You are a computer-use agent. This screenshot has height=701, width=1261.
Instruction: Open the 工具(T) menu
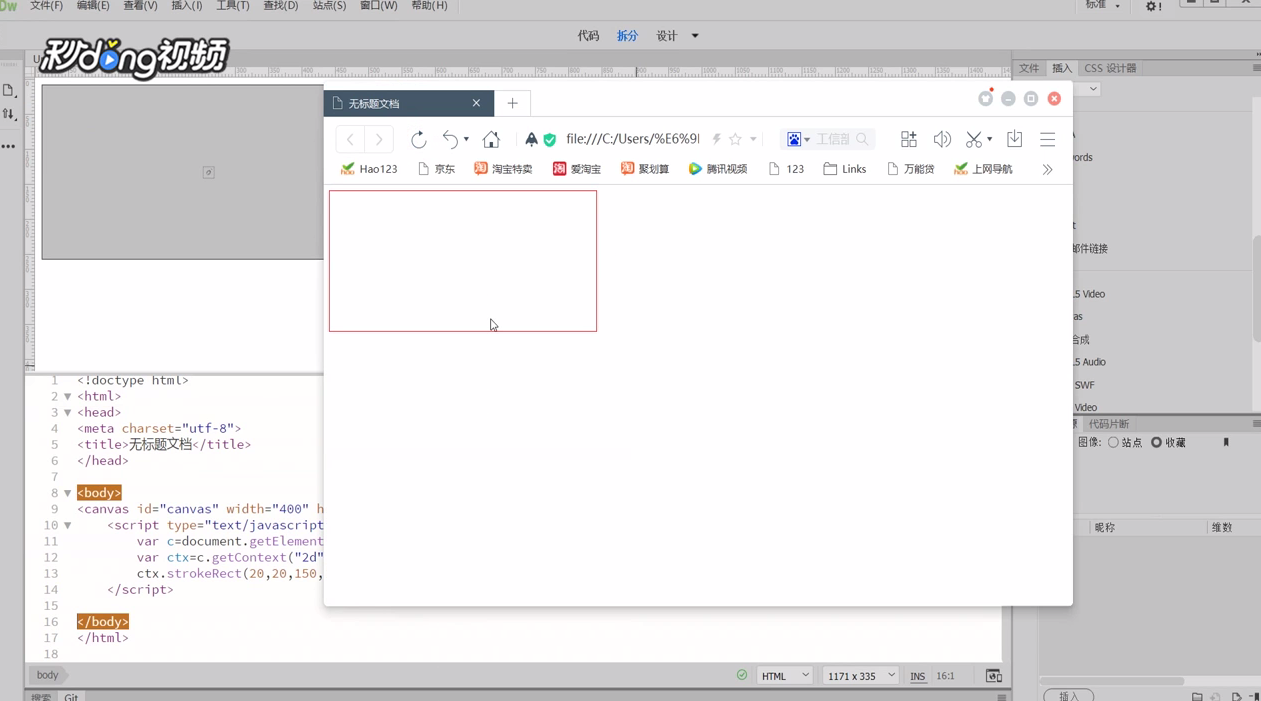pyautogui.click(x=233, y=6)
